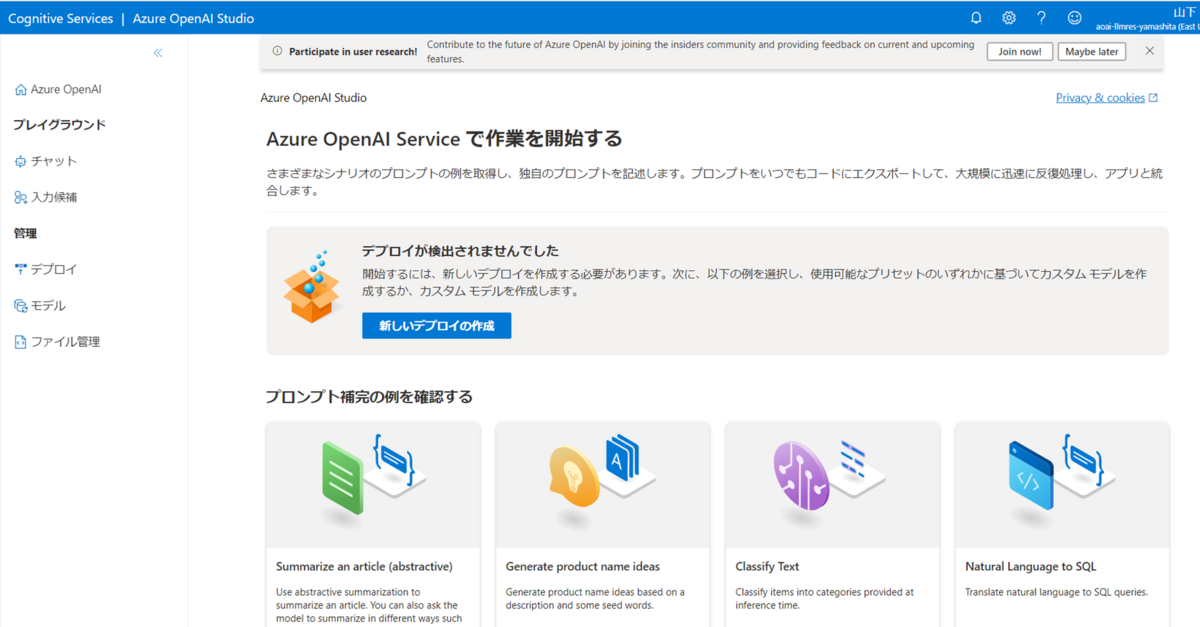
Task: Click プレイグラウンド section label
Action: click(x=59, y=125)
